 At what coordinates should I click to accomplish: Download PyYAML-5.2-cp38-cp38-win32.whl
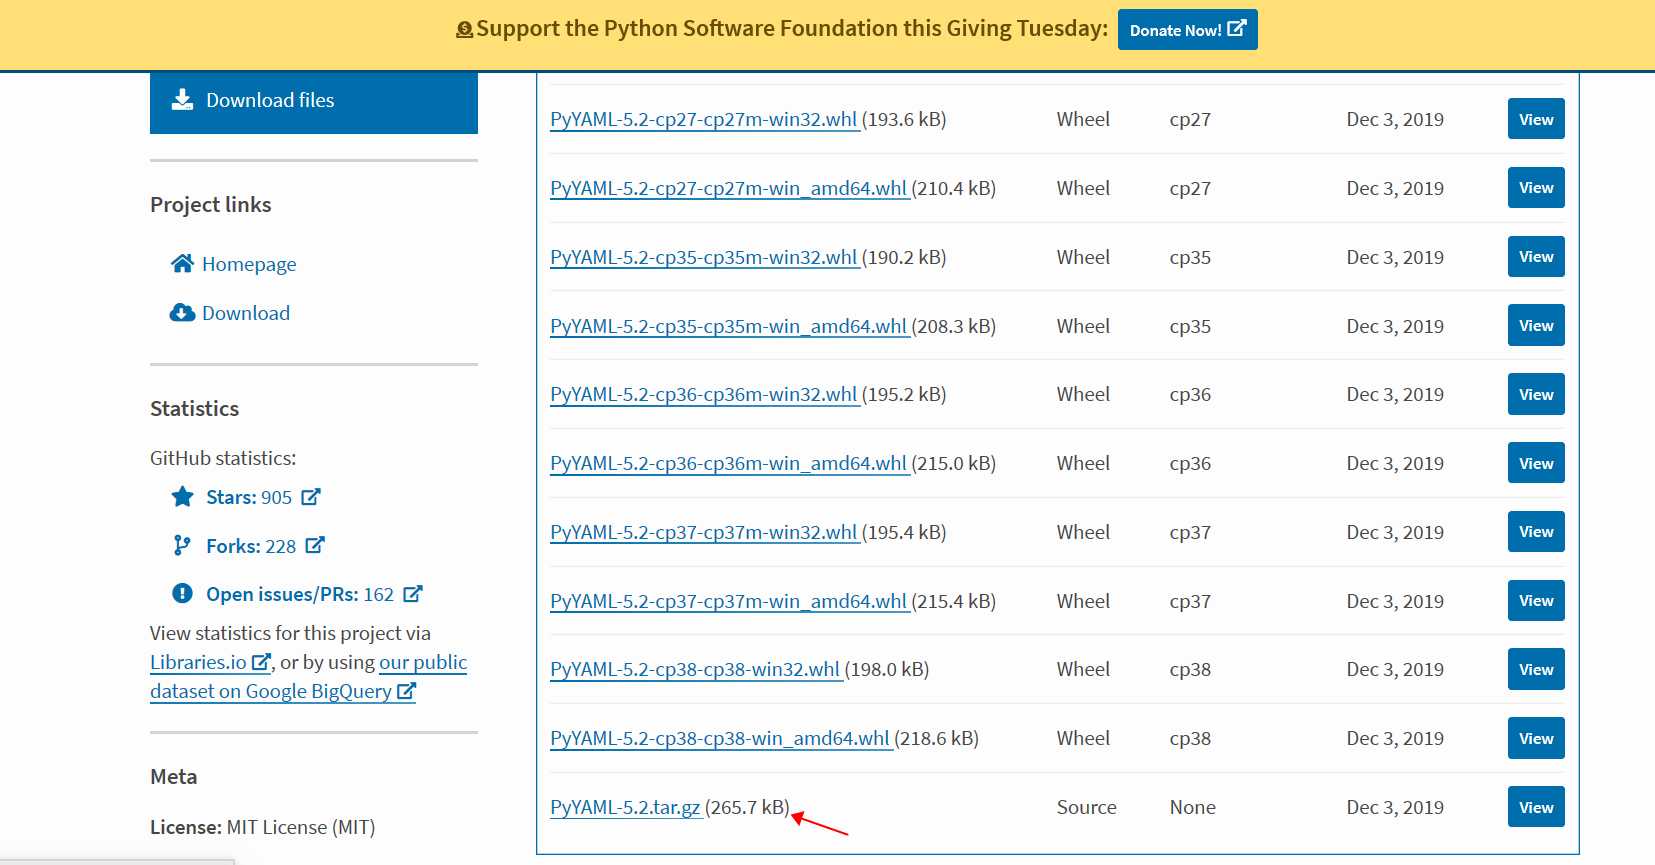coord(695,669)
